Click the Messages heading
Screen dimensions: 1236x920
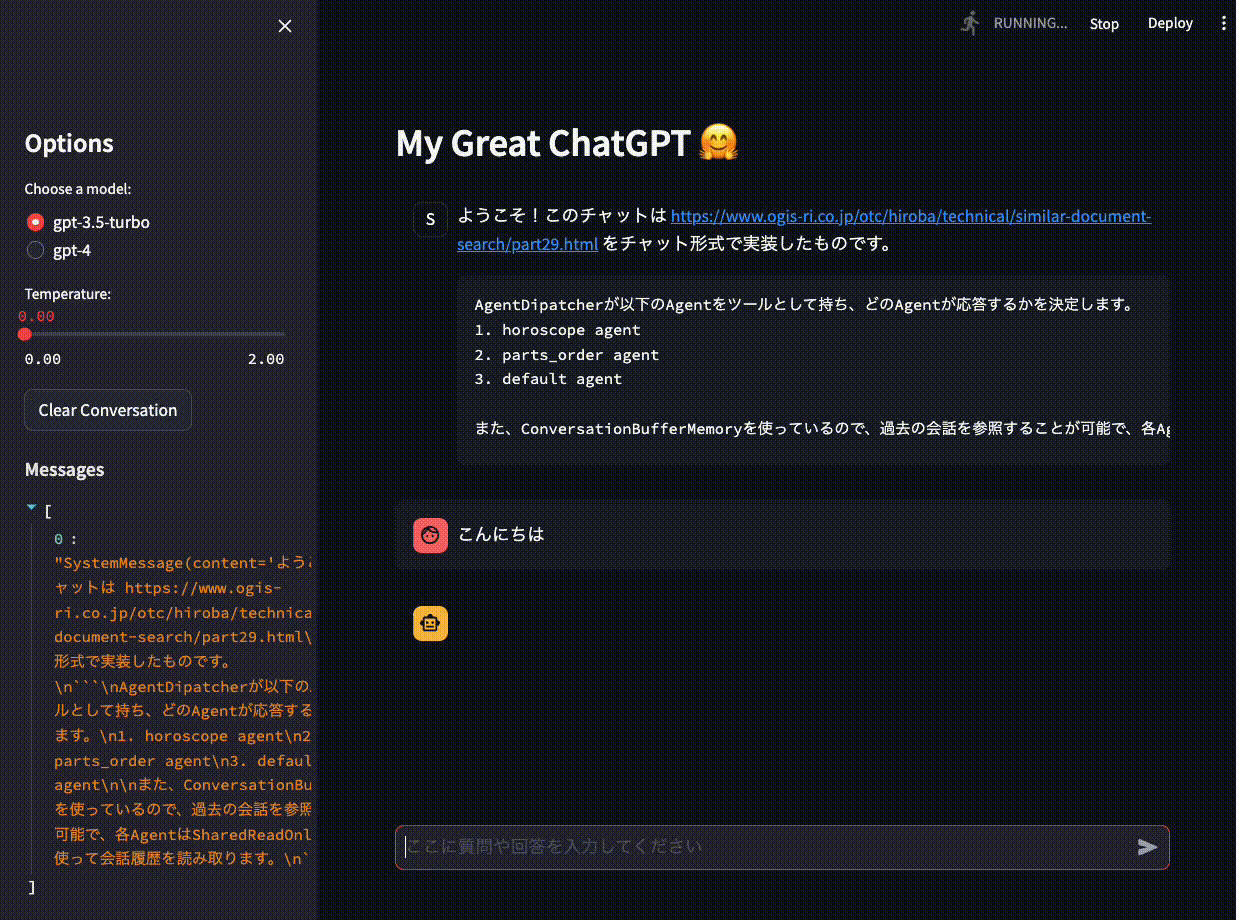pyautogui.click(x=64, y=470)
